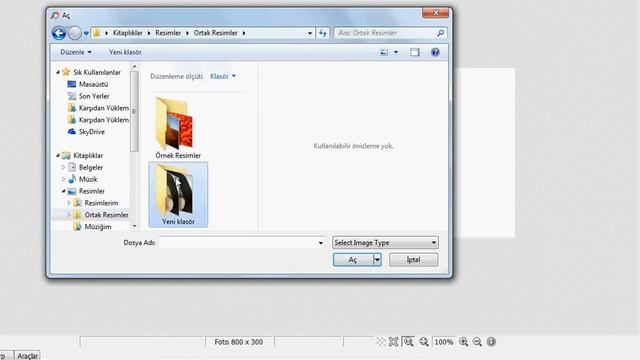
Task: Collapse the Kitaplıklar group
Action: (x=58, y=156)
